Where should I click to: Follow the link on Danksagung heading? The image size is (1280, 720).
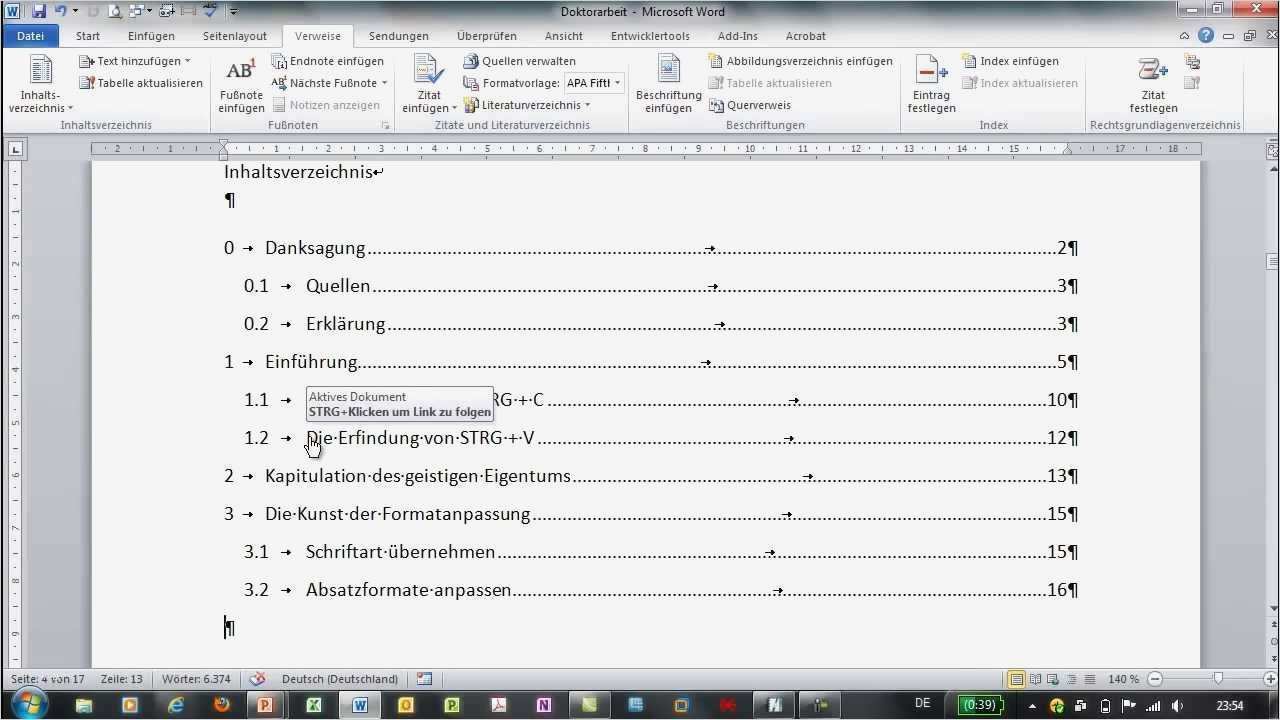tap(315, 247)
